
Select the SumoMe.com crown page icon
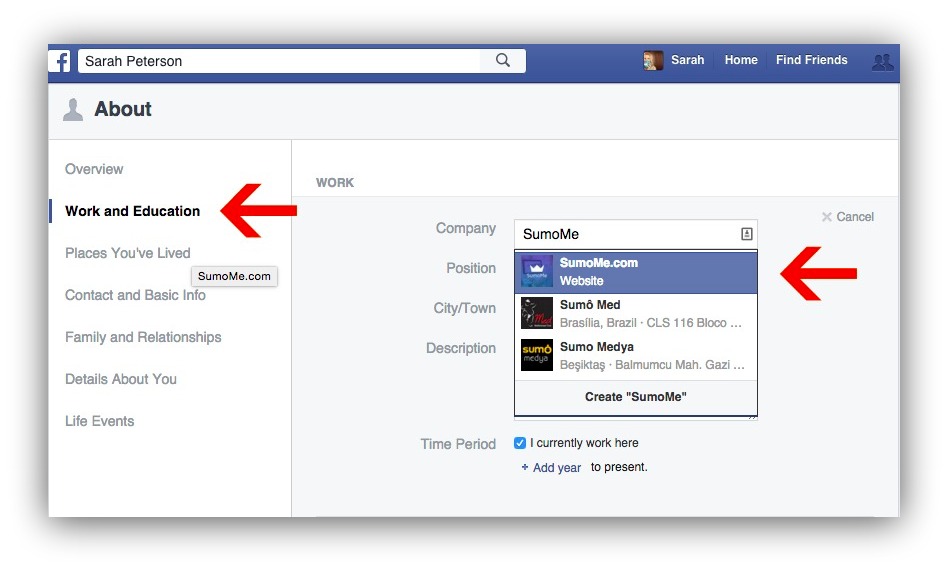click(537, 271)
